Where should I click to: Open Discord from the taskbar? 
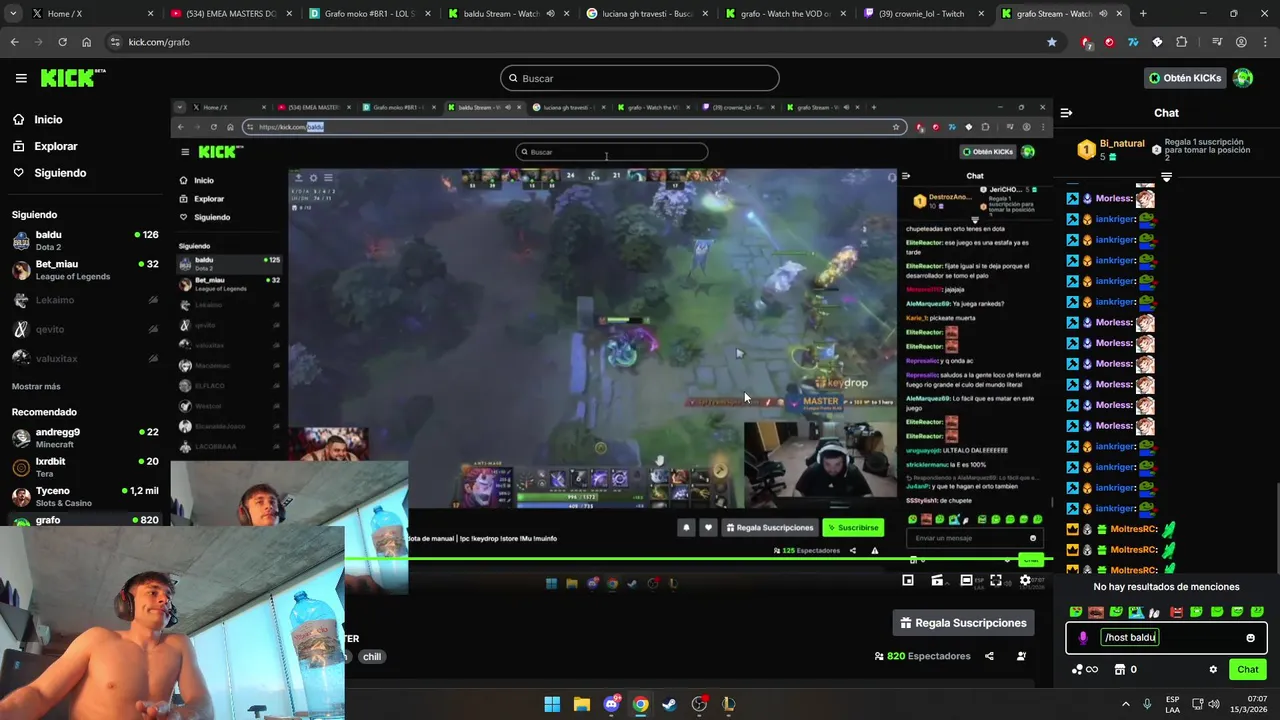click(611, 704)
